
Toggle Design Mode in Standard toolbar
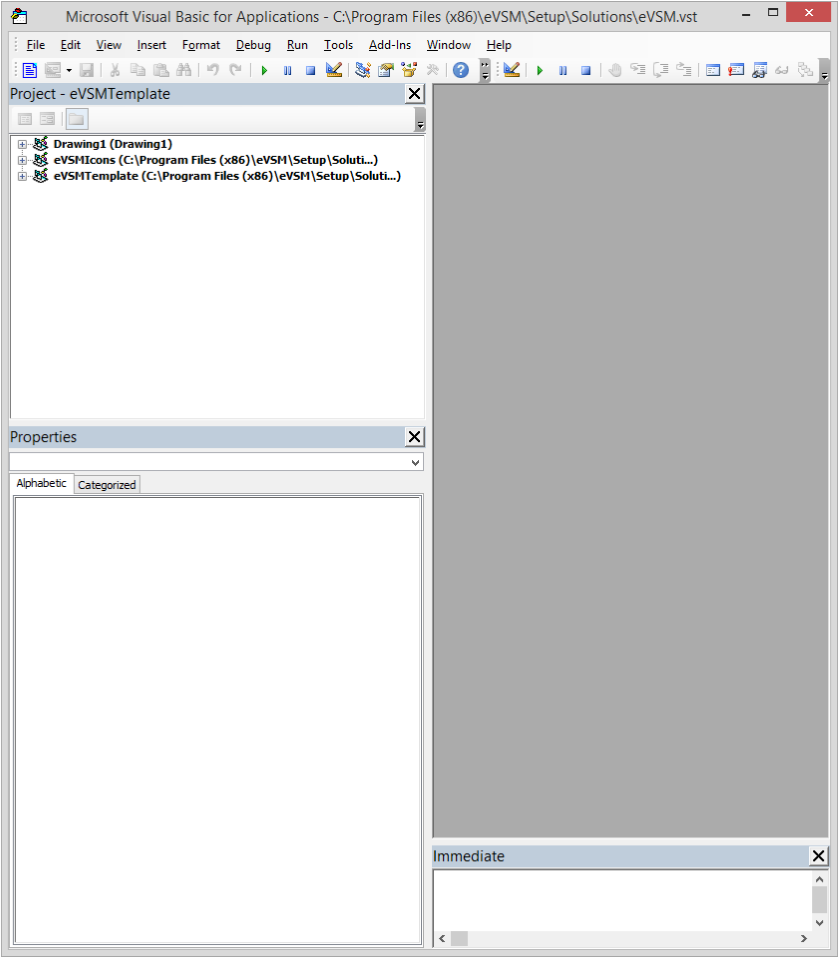pyautogui.click(x=334, y=70)
